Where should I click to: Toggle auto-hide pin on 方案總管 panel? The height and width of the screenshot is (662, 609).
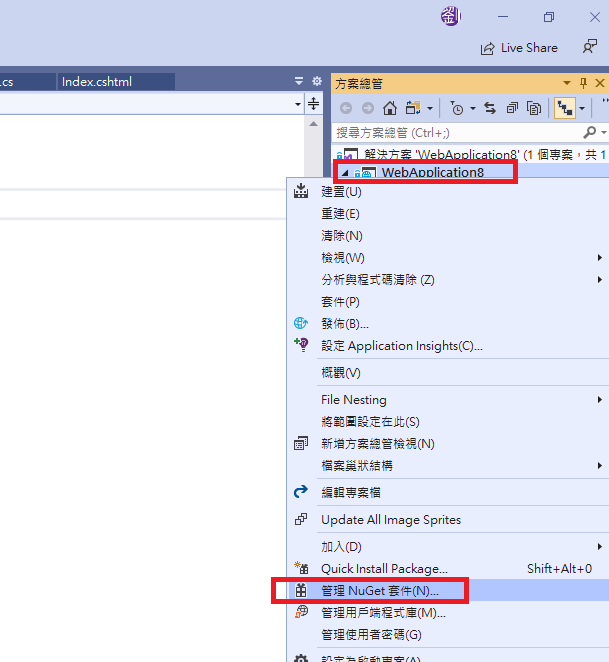[584, 83]
